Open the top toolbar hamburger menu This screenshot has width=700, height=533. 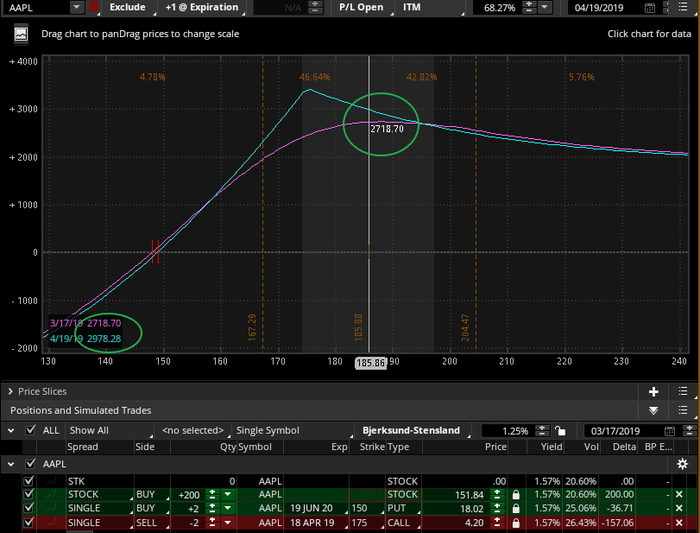pos(683,7)
